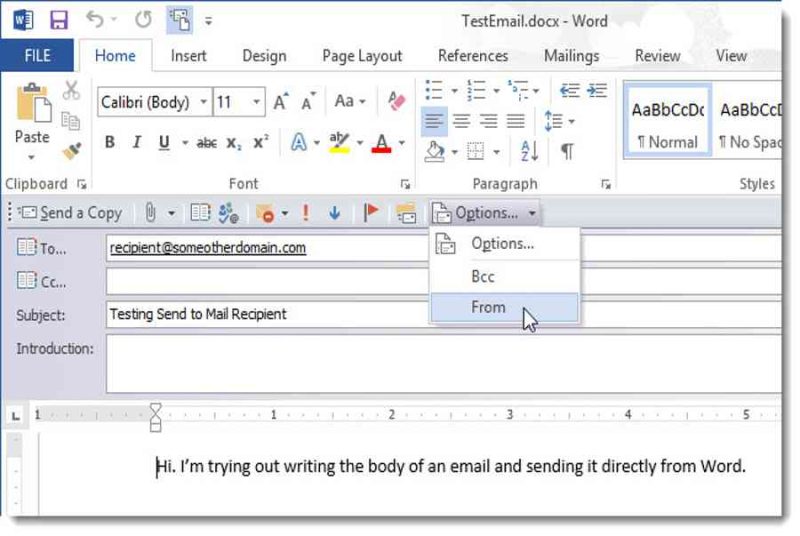Click the Shading paint bucket icon
Viewport: 800px width, 536px height.
[x=435, y=151]
